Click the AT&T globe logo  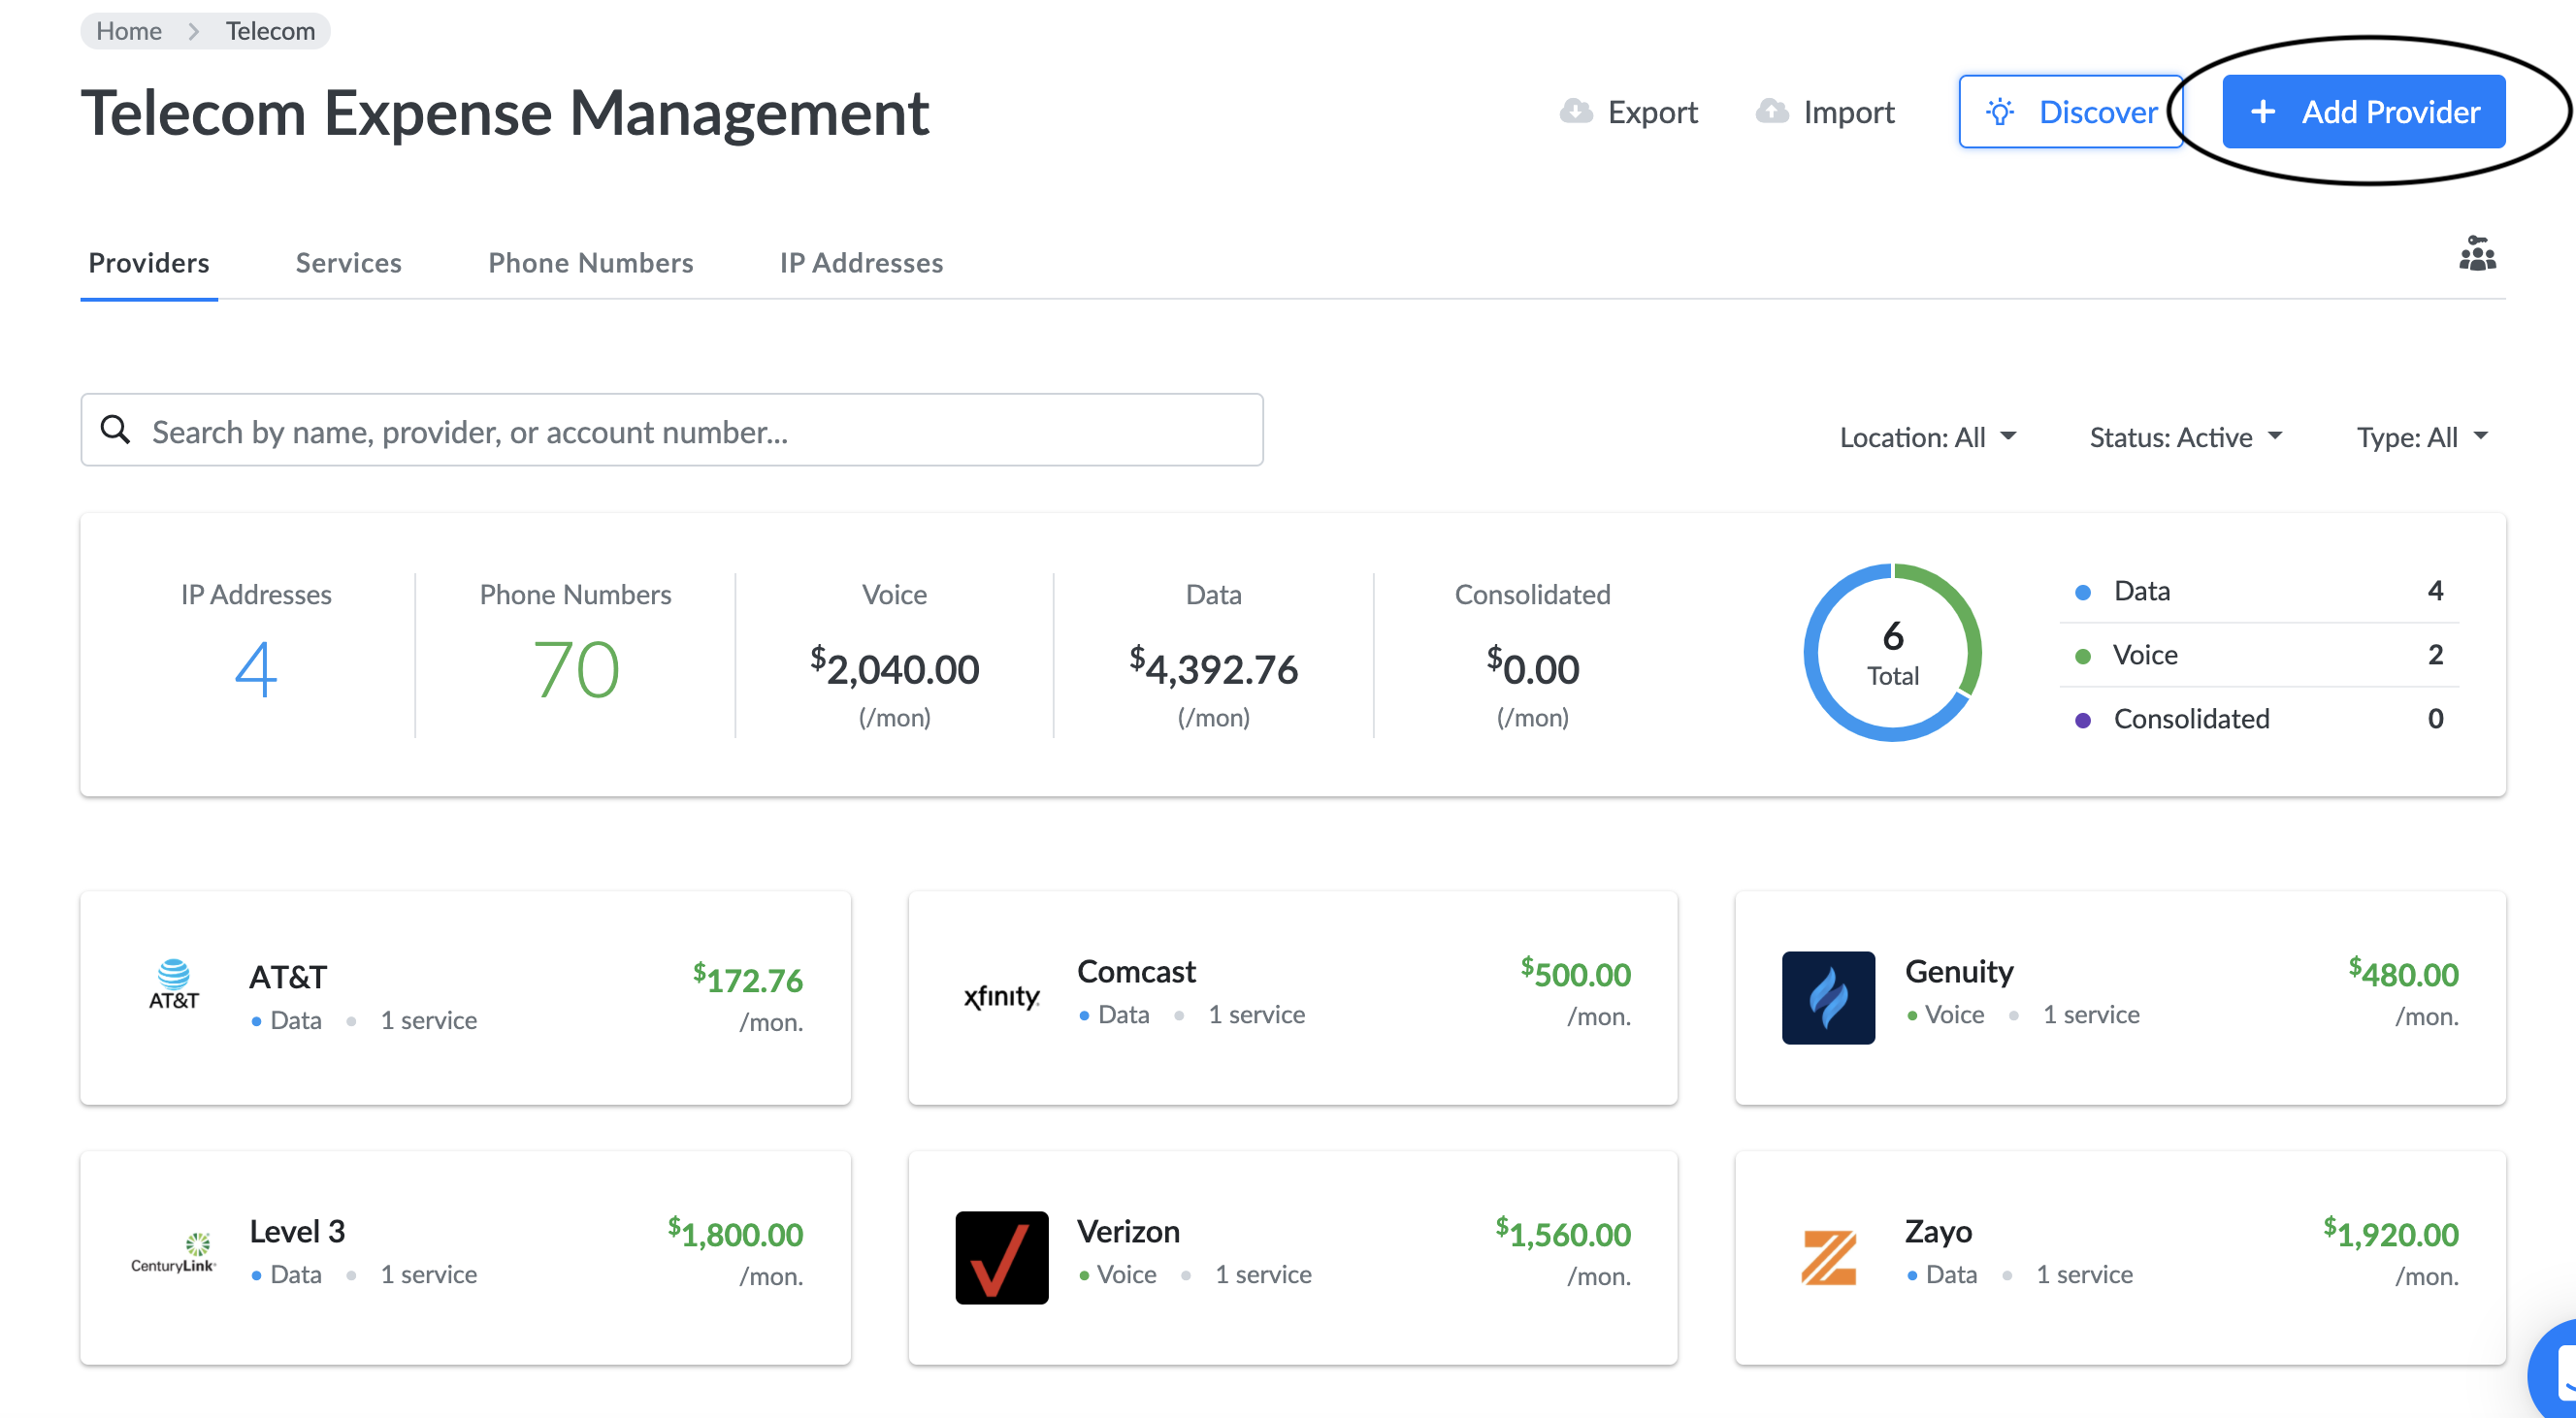point(174,984)
